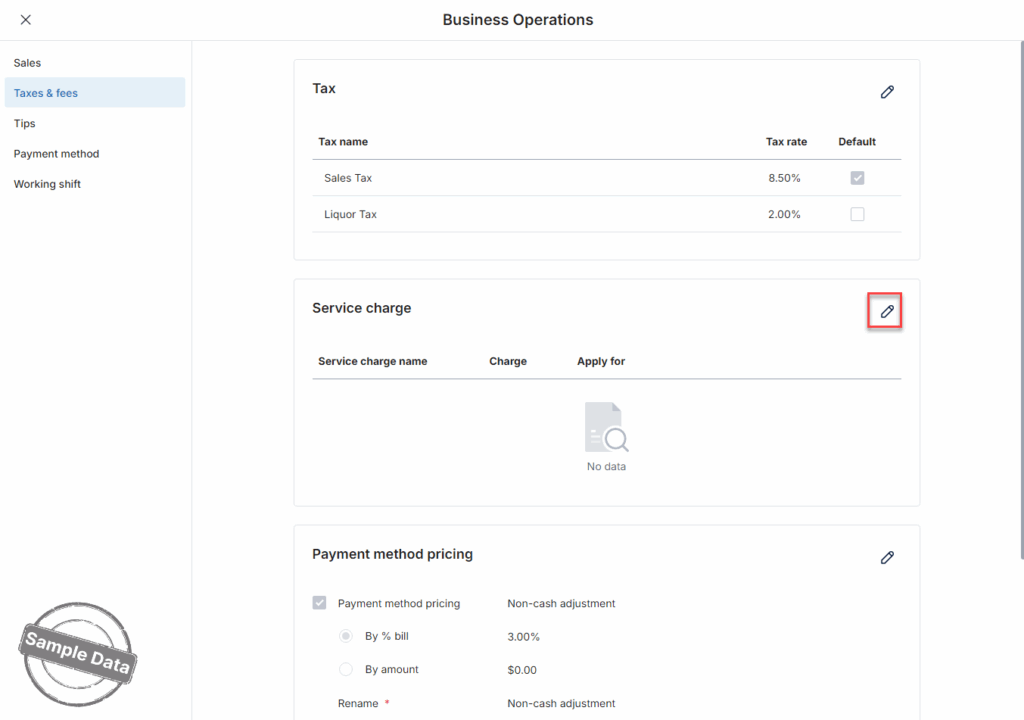Edit the Tax section with pencil icon
1024x720 pixels.
pyautogui.click(x=886, y=92)
